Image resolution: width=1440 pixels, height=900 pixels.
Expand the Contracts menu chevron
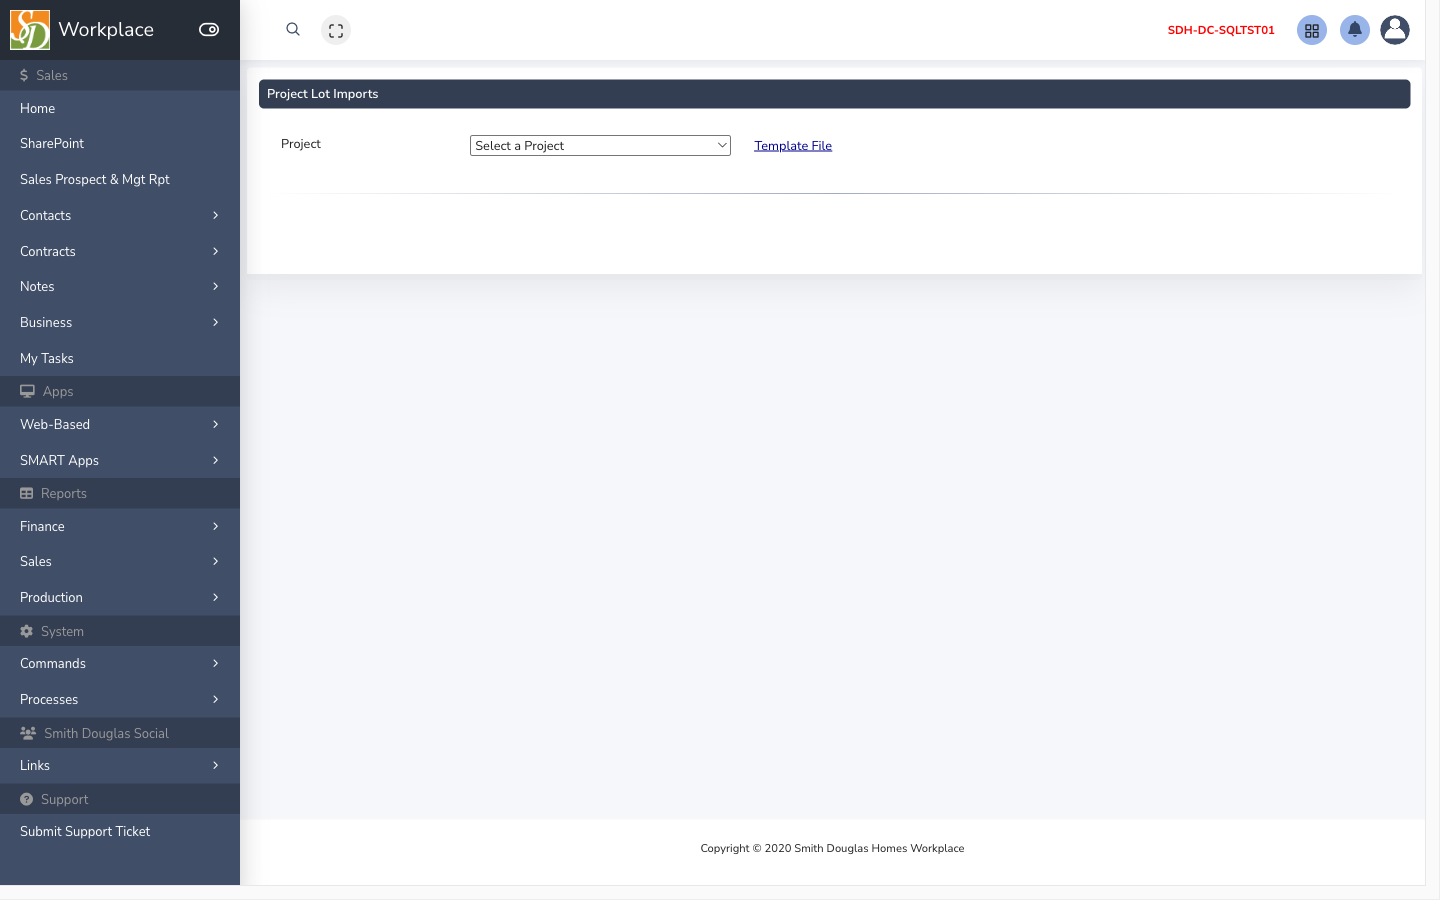click(x=215, y=251)
